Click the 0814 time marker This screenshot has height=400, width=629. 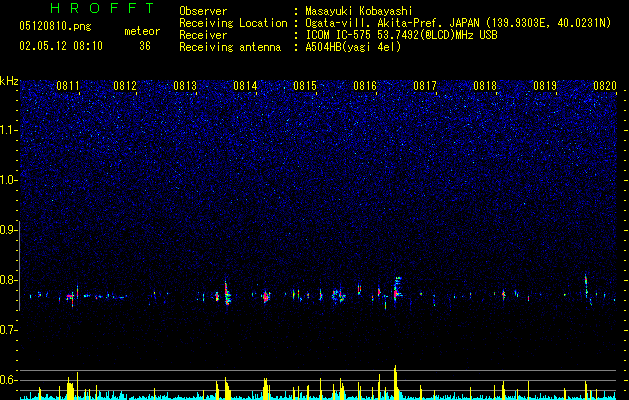245,86
